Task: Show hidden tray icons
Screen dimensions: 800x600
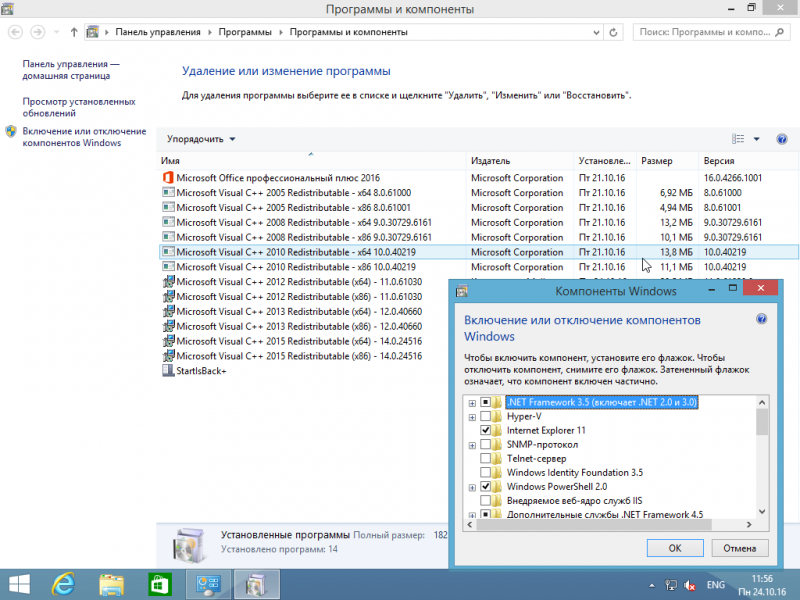Action: (652, 585)
